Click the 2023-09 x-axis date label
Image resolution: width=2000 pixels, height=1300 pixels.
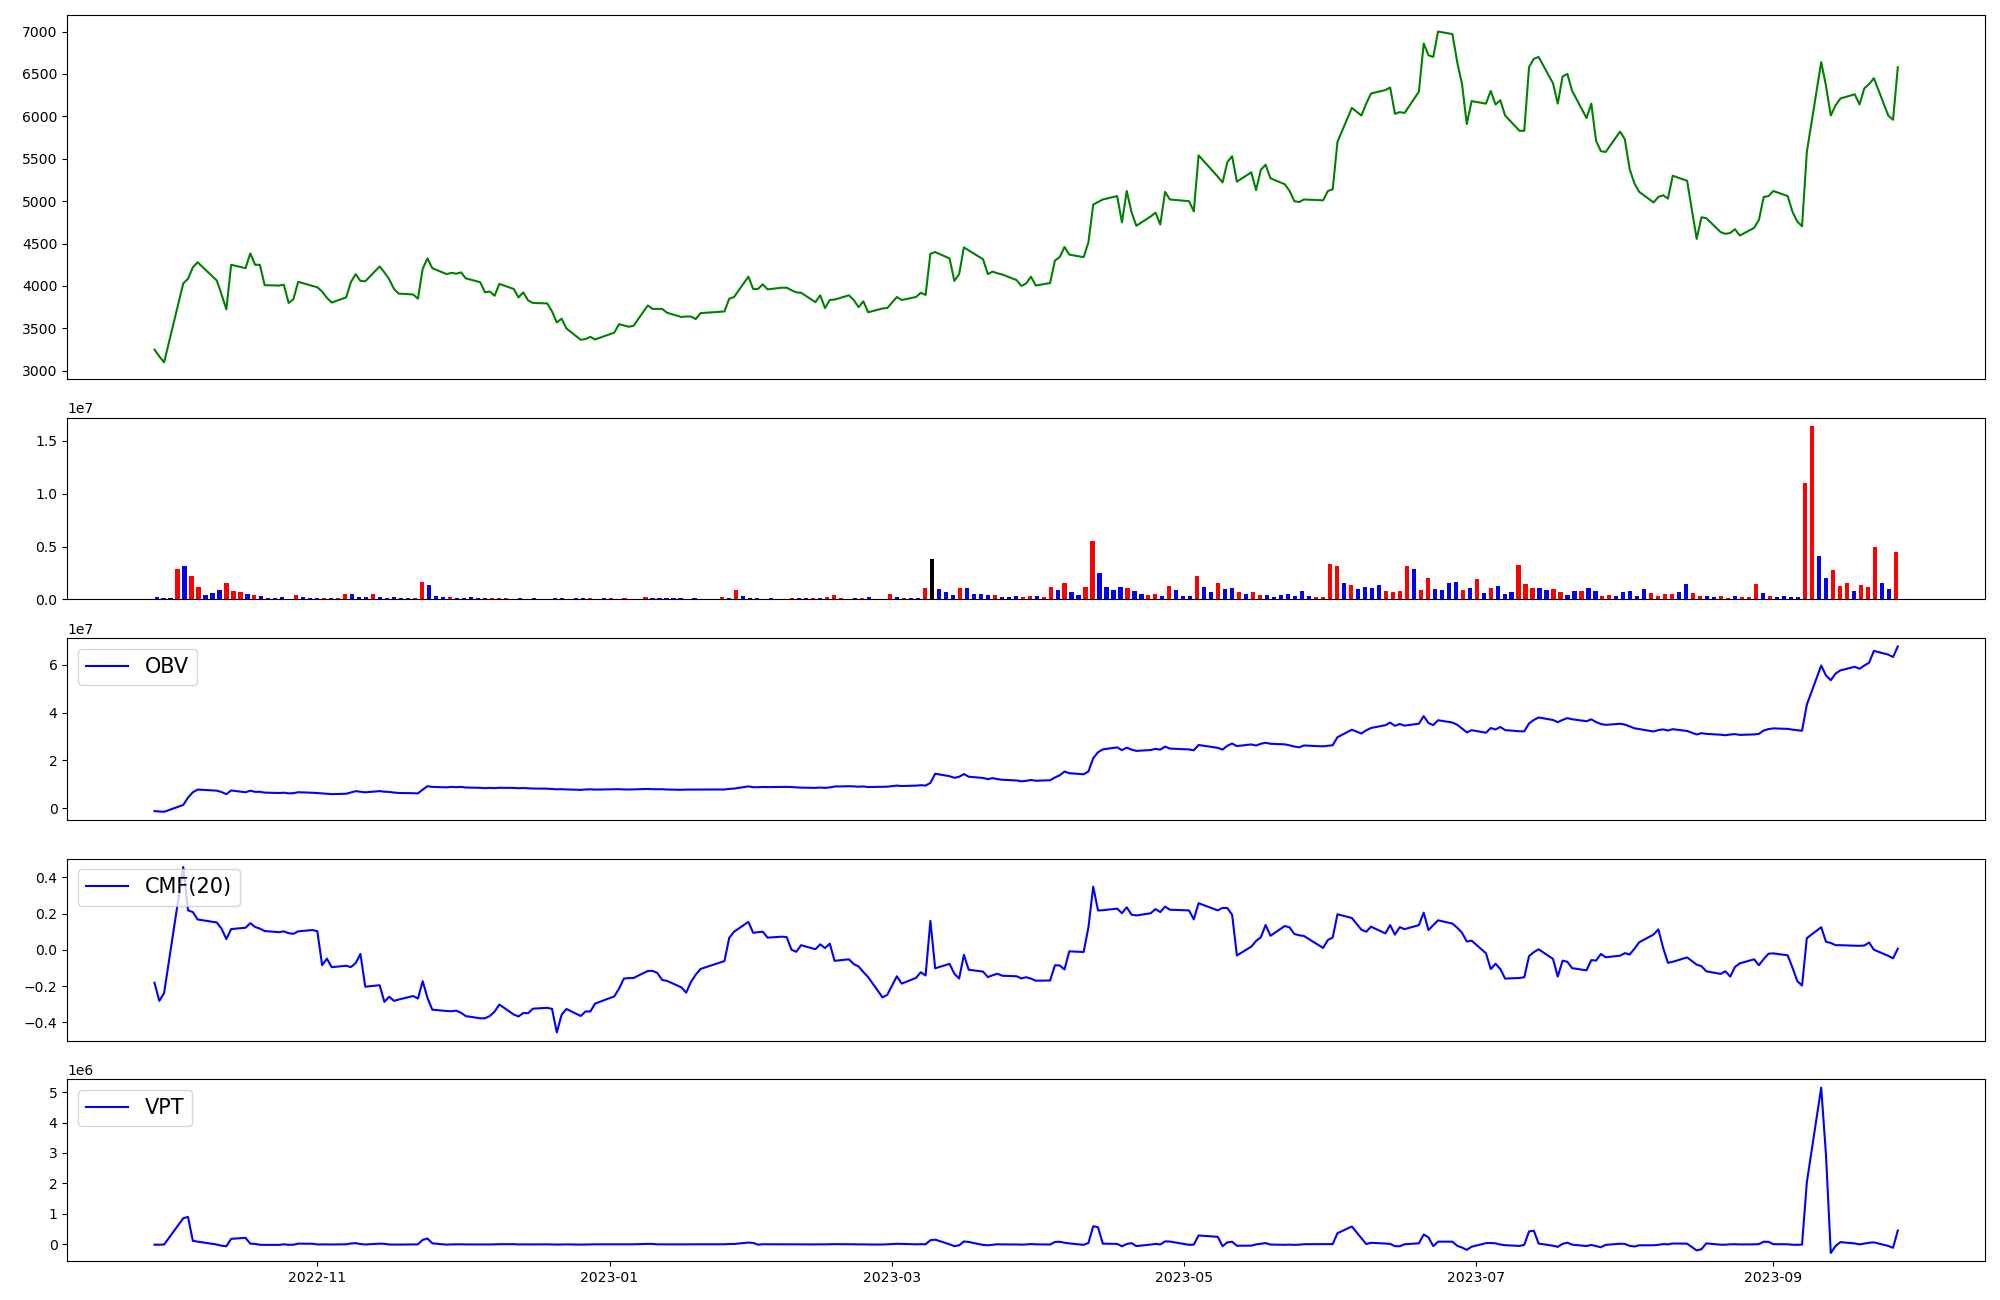point(1773,1277)
